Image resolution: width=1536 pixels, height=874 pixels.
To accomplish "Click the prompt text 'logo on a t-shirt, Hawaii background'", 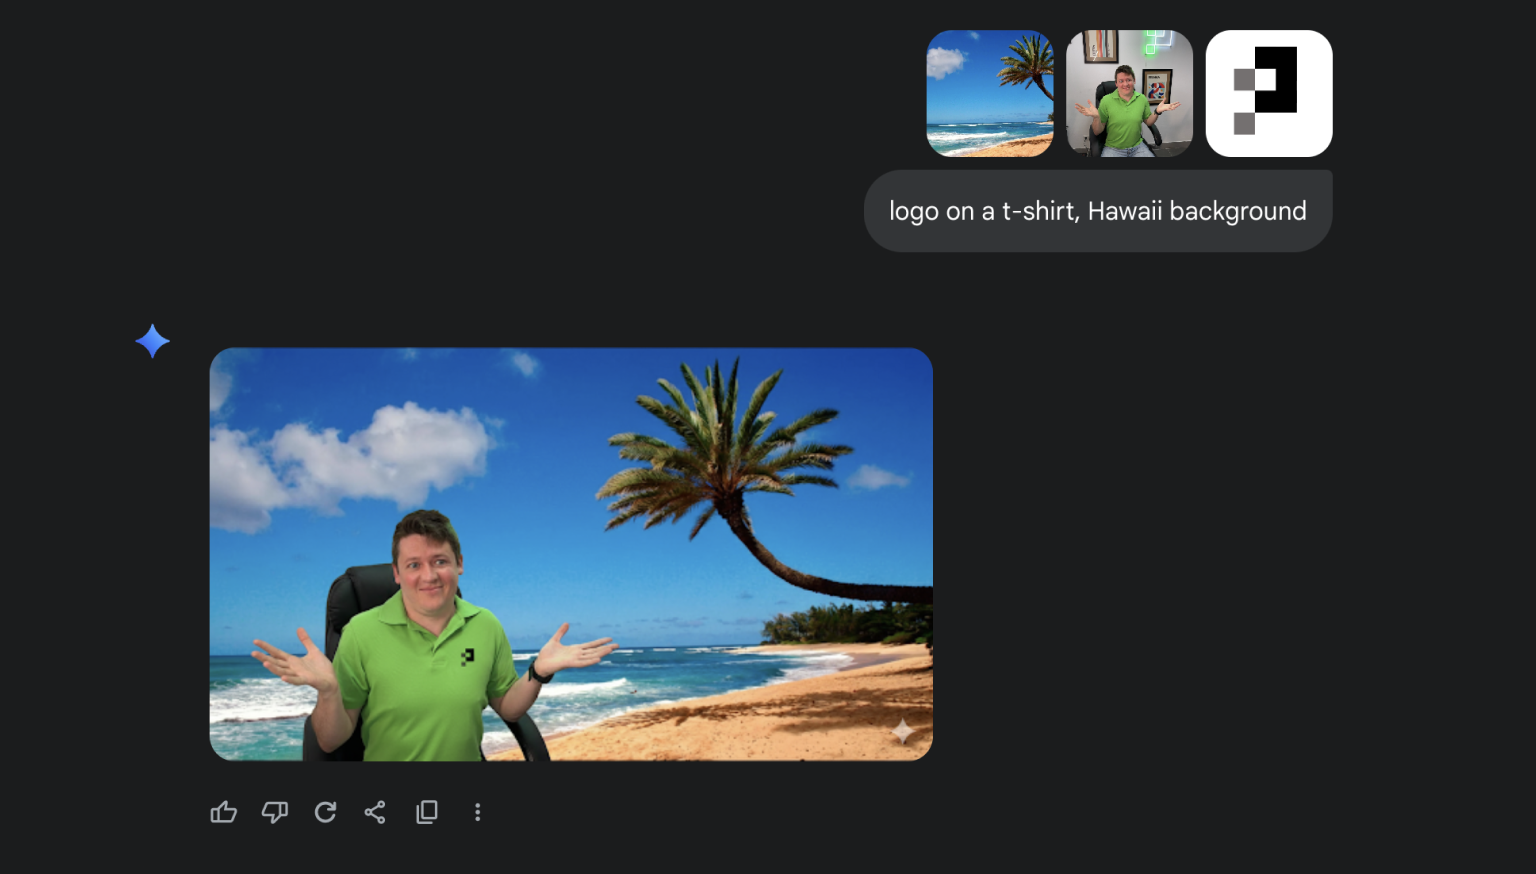I will tap(1098, 211).
